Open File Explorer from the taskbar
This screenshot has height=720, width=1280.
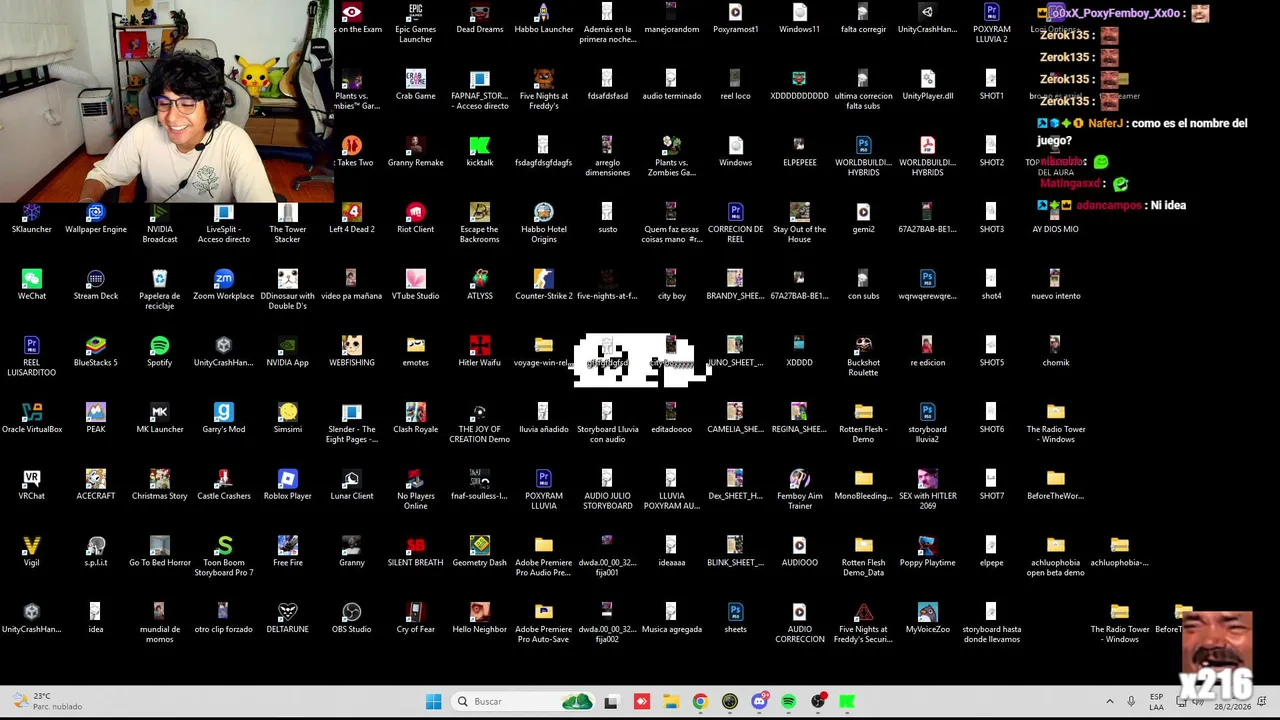click(x=671, y=702)
